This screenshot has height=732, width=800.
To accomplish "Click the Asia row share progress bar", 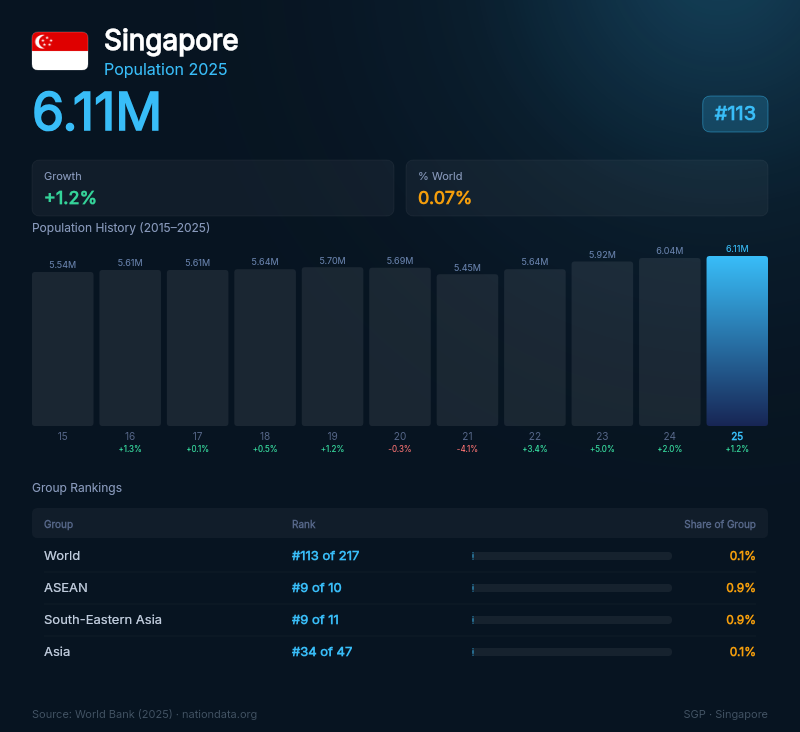I will 572,652.
